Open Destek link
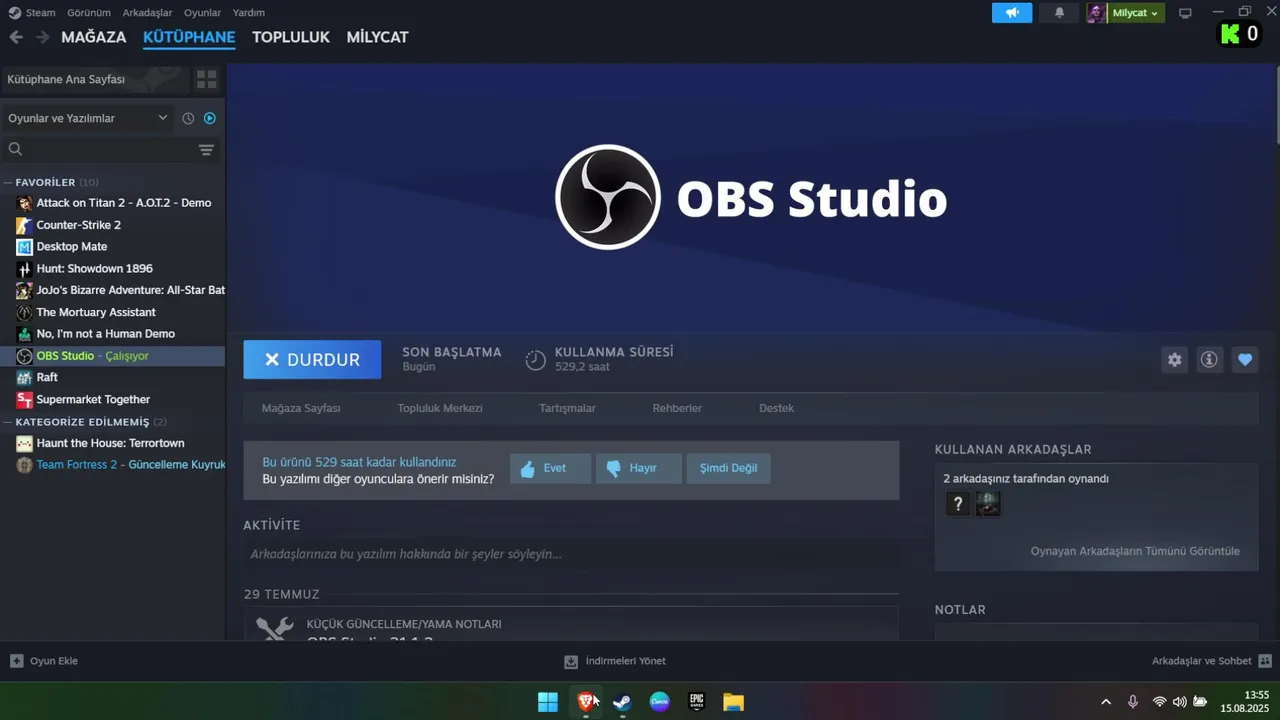1280x720 pixels. (x=776, y=408)
